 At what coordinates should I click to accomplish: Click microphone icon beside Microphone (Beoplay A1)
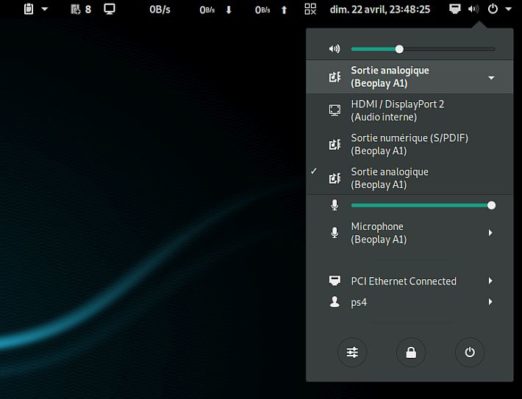click(334, 233)
